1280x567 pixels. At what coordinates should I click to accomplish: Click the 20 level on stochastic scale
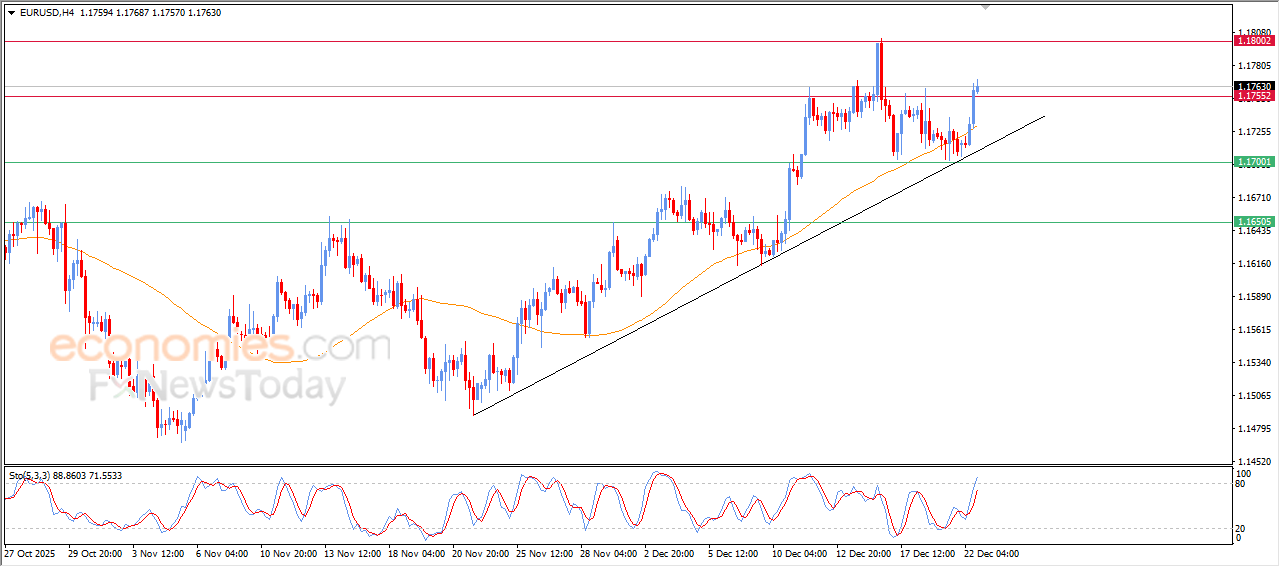pos(1243,527)
